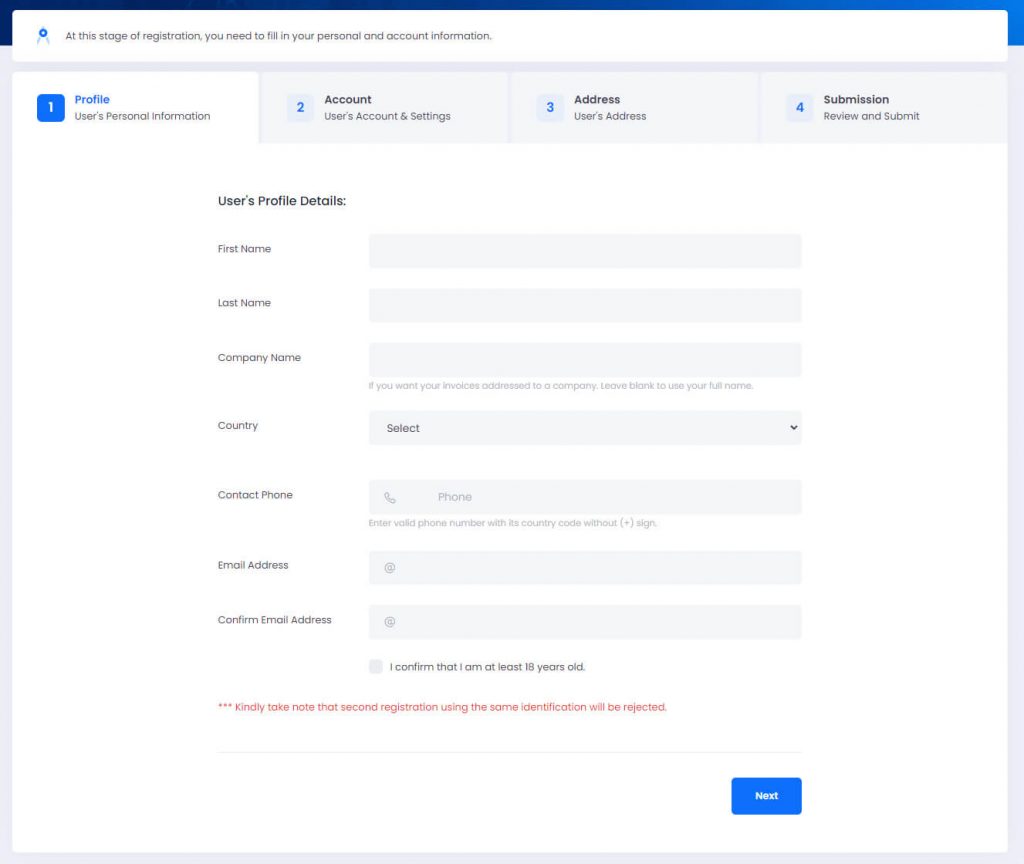
Task: Click the Next button
Action: tap(766, 795)
